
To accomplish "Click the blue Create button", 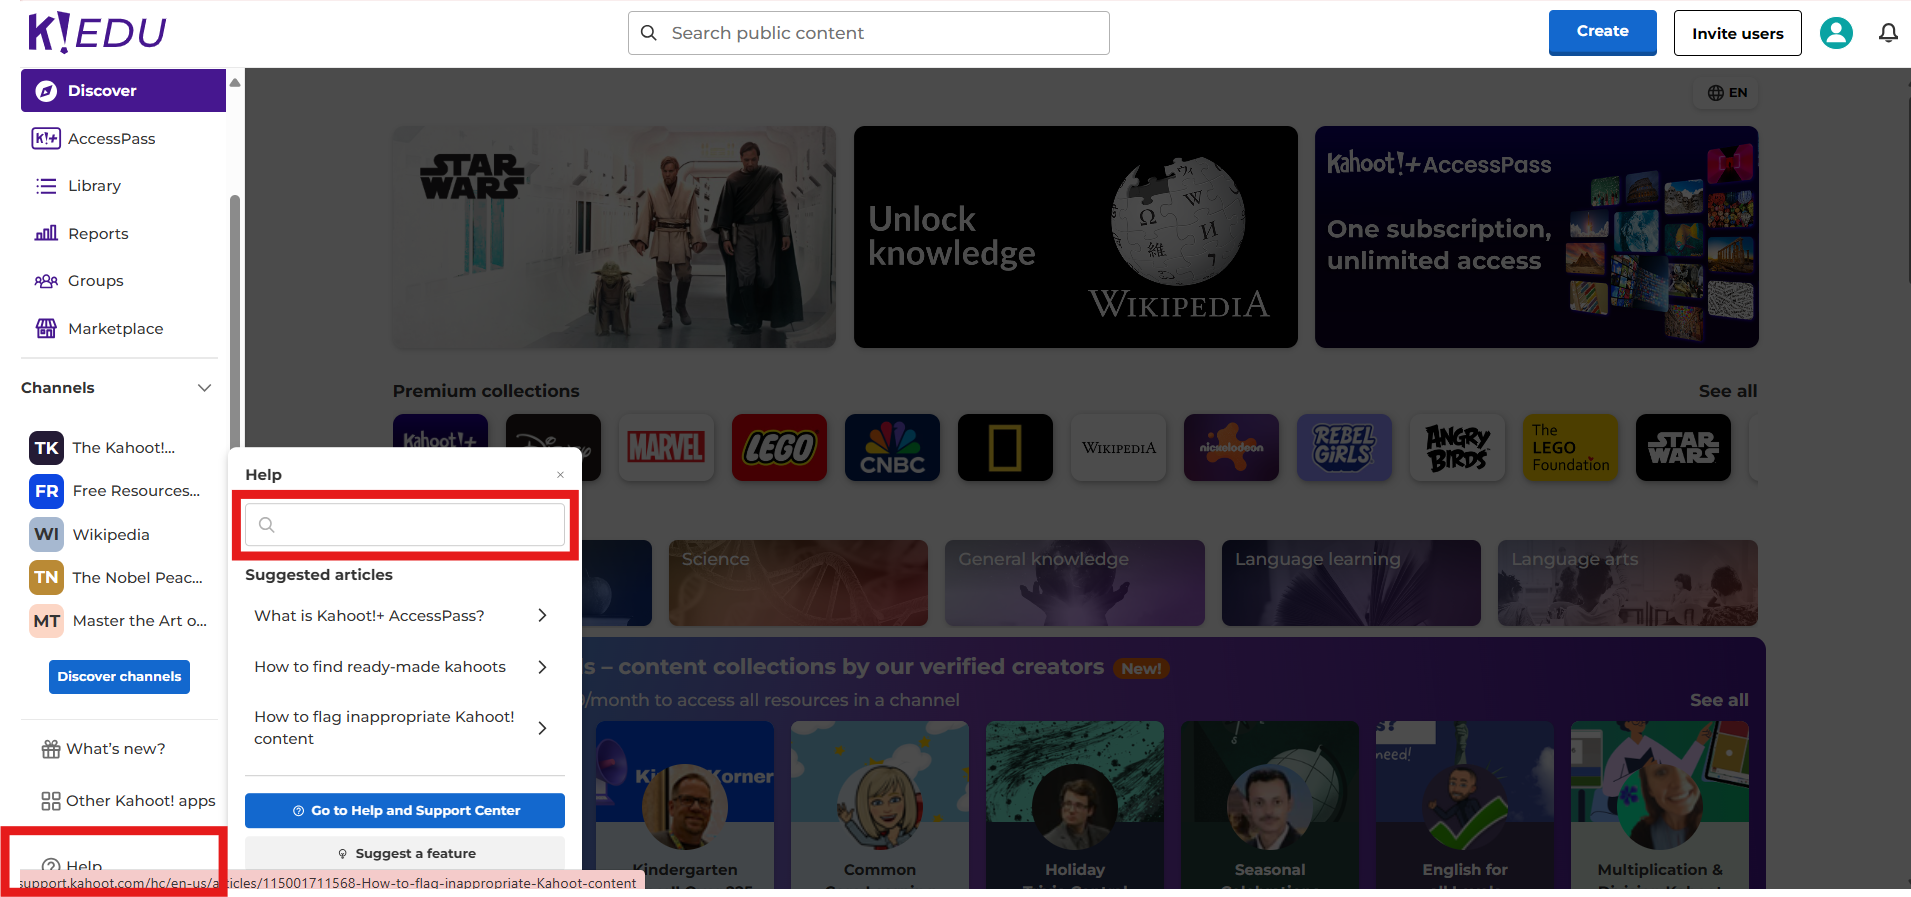I will click(x=1602, y=32).
